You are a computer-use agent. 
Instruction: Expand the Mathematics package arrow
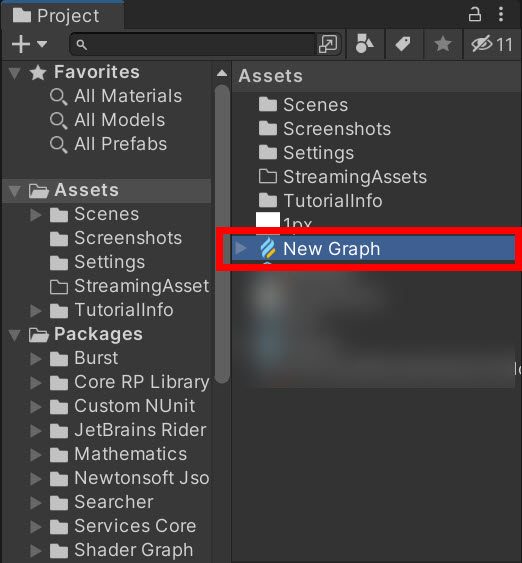coord(35,455)
